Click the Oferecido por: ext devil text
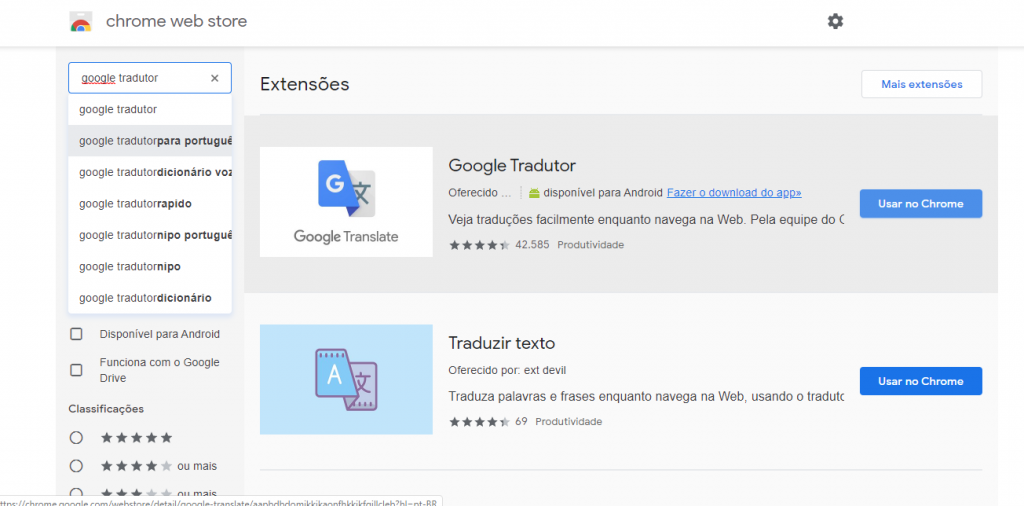The height and width of the screenshot is (506, 1024). tap(507, 370)
